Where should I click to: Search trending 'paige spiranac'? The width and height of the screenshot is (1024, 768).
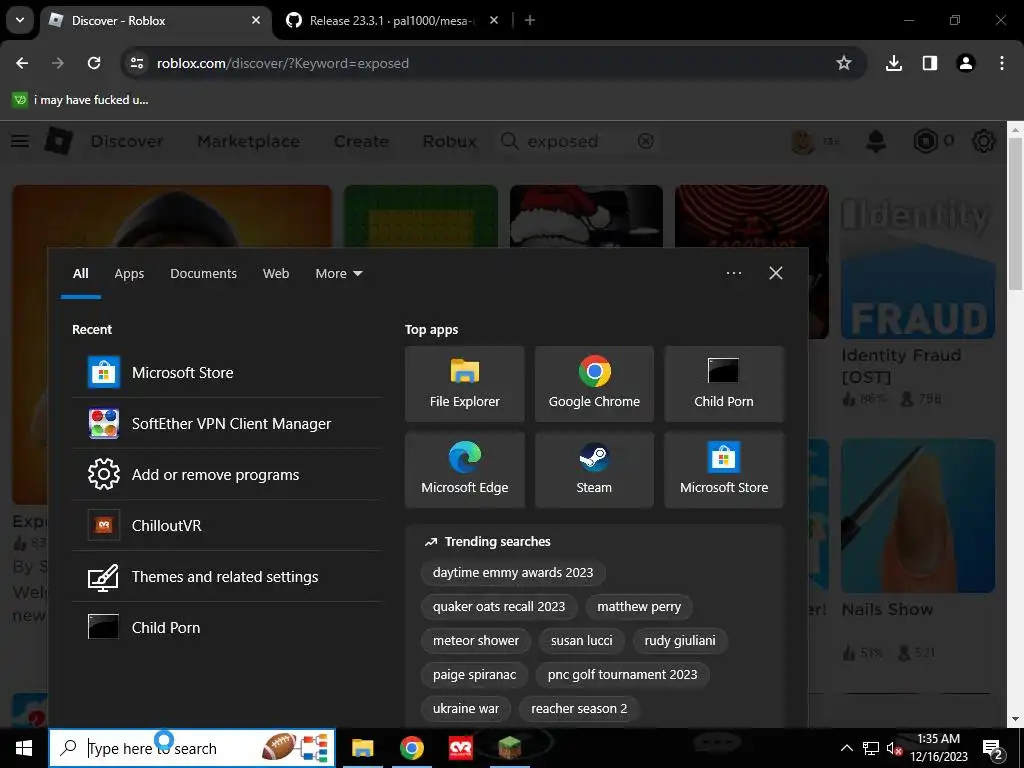tap(474, 675)
